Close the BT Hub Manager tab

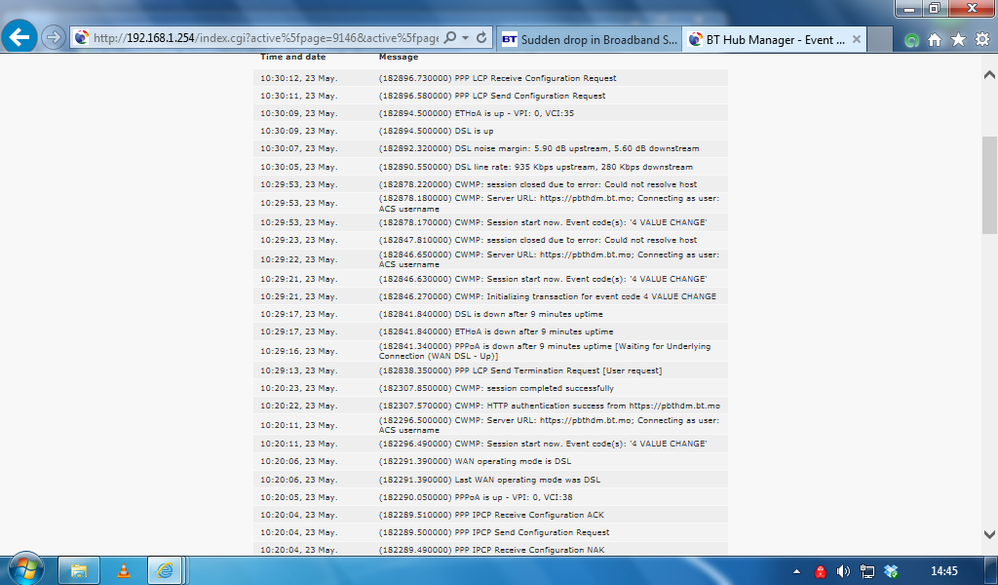(x=857, y=39)
